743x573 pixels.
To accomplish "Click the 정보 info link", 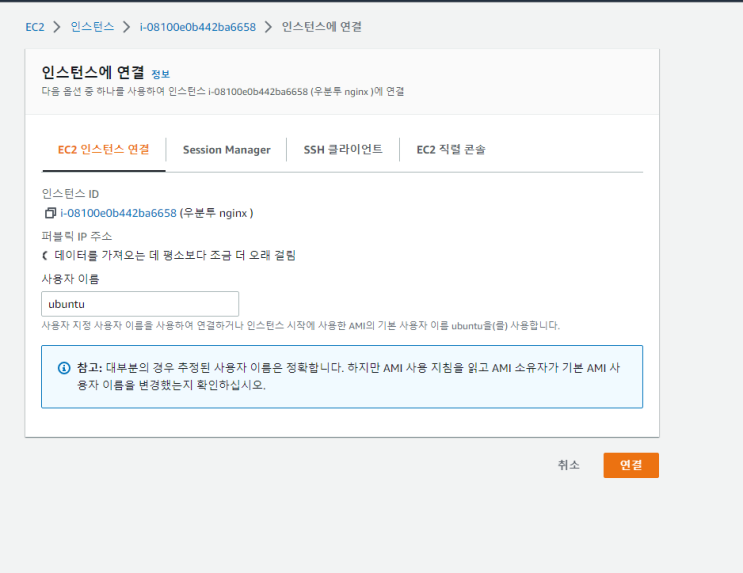I will click(160, 74).
